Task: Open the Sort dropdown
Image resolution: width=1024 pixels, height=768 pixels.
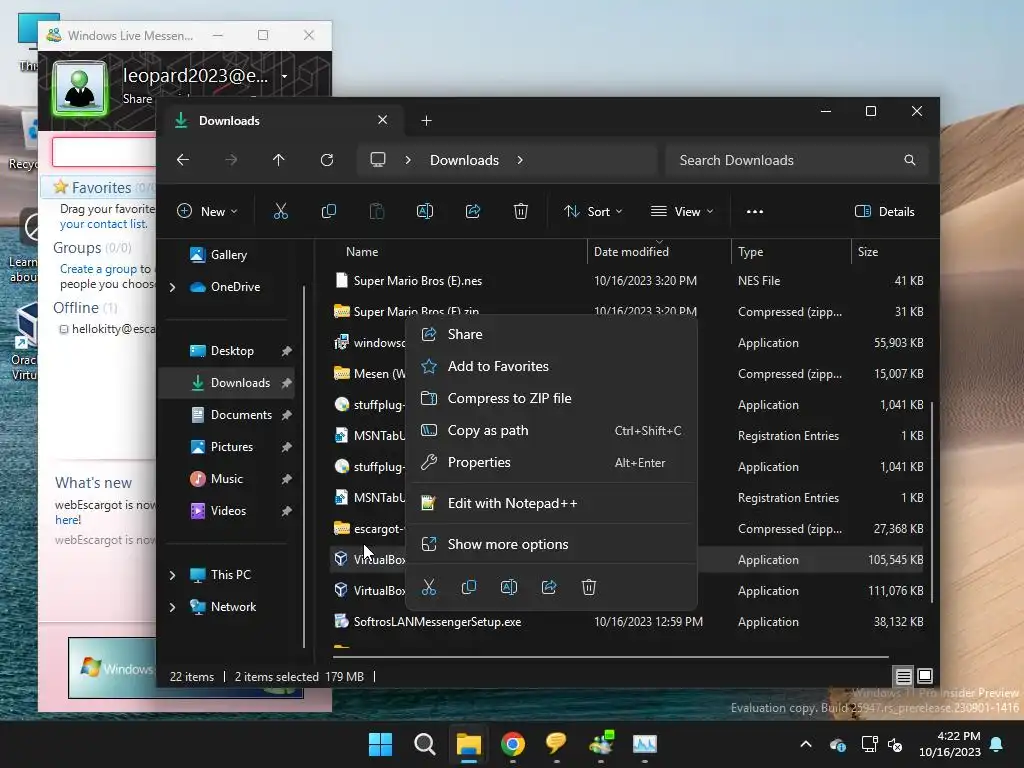Action: point(593,212)
